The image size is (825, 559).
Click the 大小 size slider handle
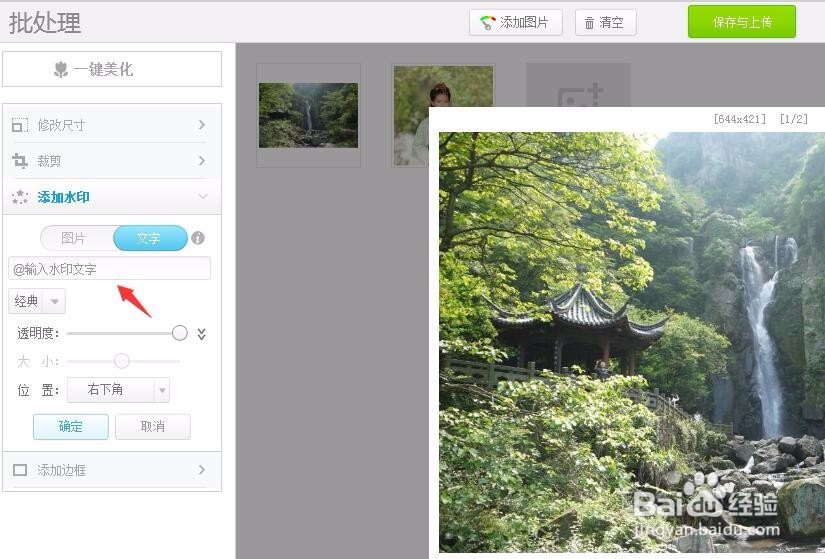click(x=122, y=361)
